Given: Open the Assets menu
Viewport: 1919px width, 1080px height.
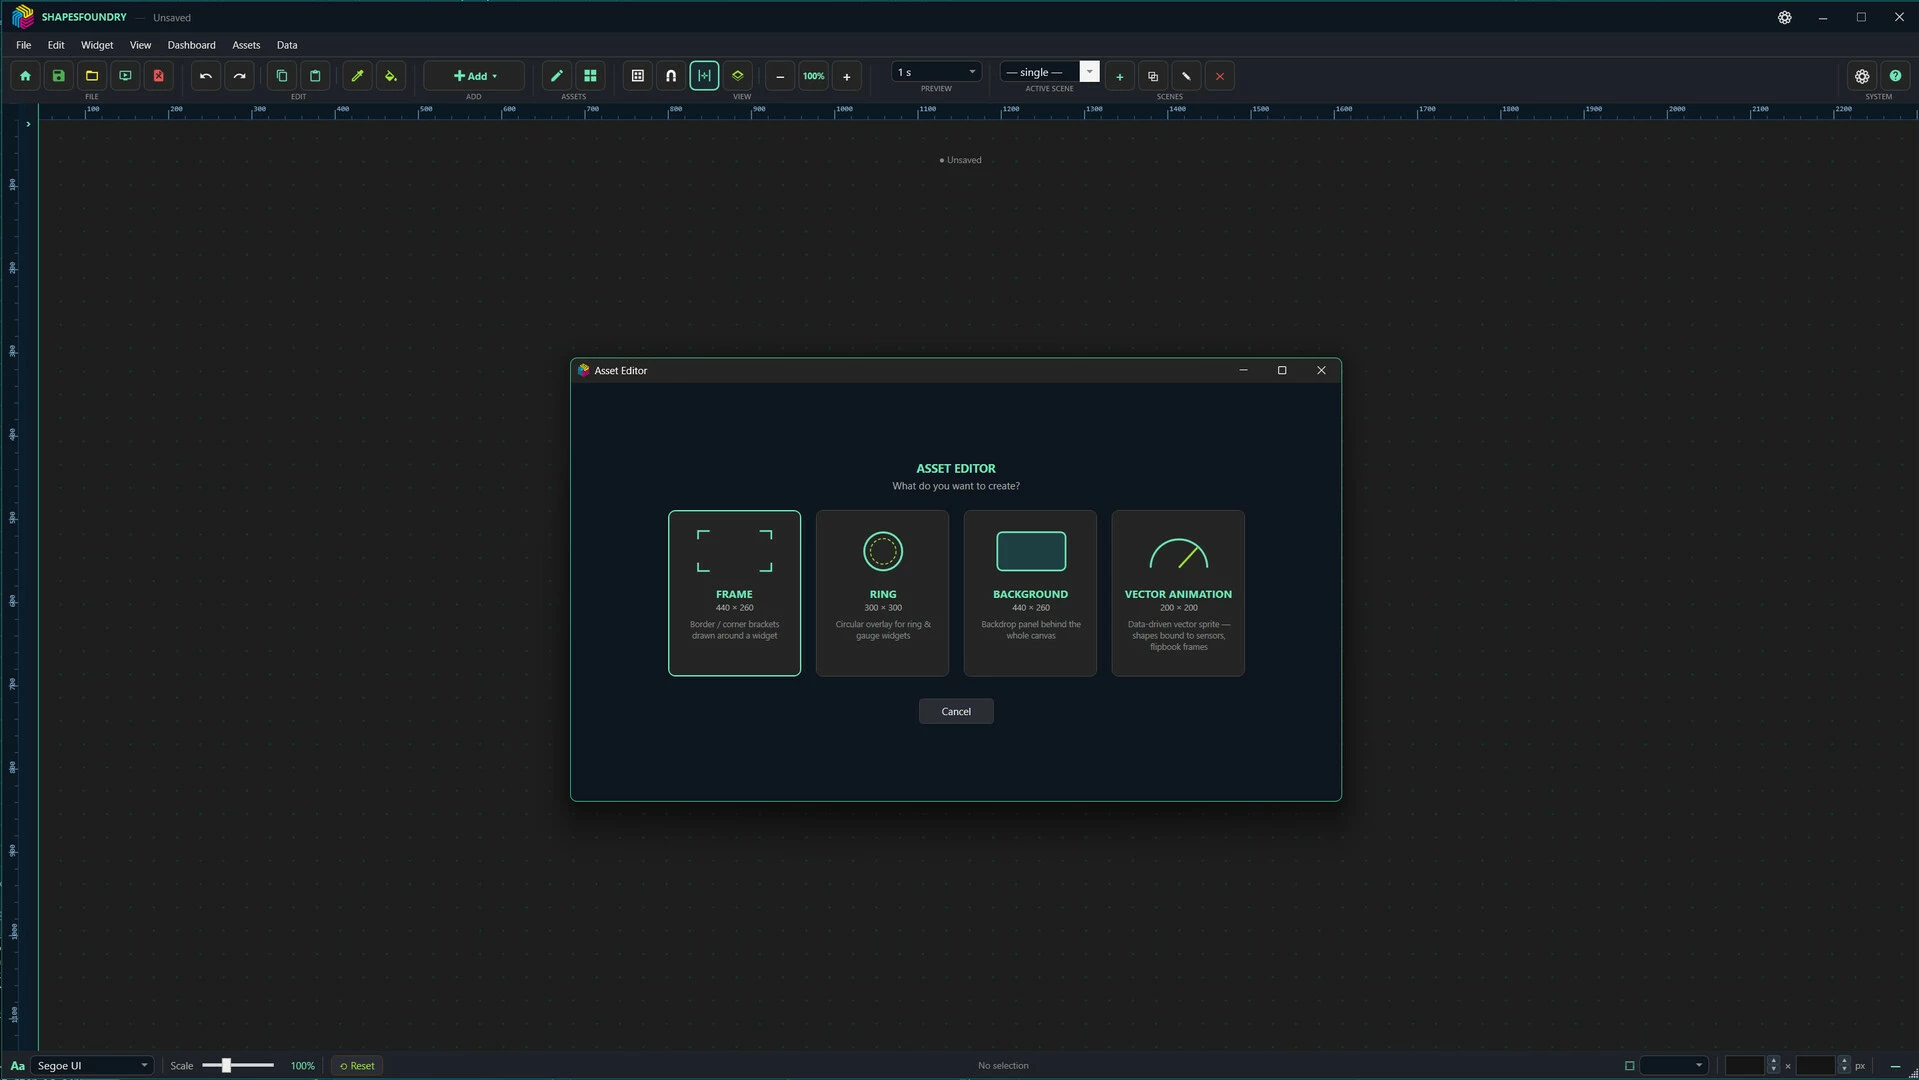Looking at the screenshot, I should (x=246, y=45).
